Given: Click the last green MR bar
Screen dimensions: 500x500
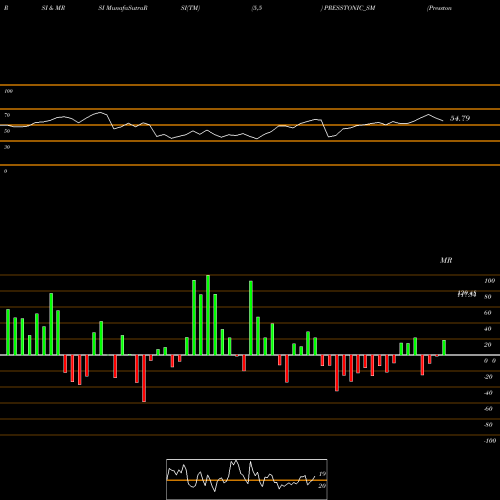Looking at the screenshot, I should (x=444, y=348).
